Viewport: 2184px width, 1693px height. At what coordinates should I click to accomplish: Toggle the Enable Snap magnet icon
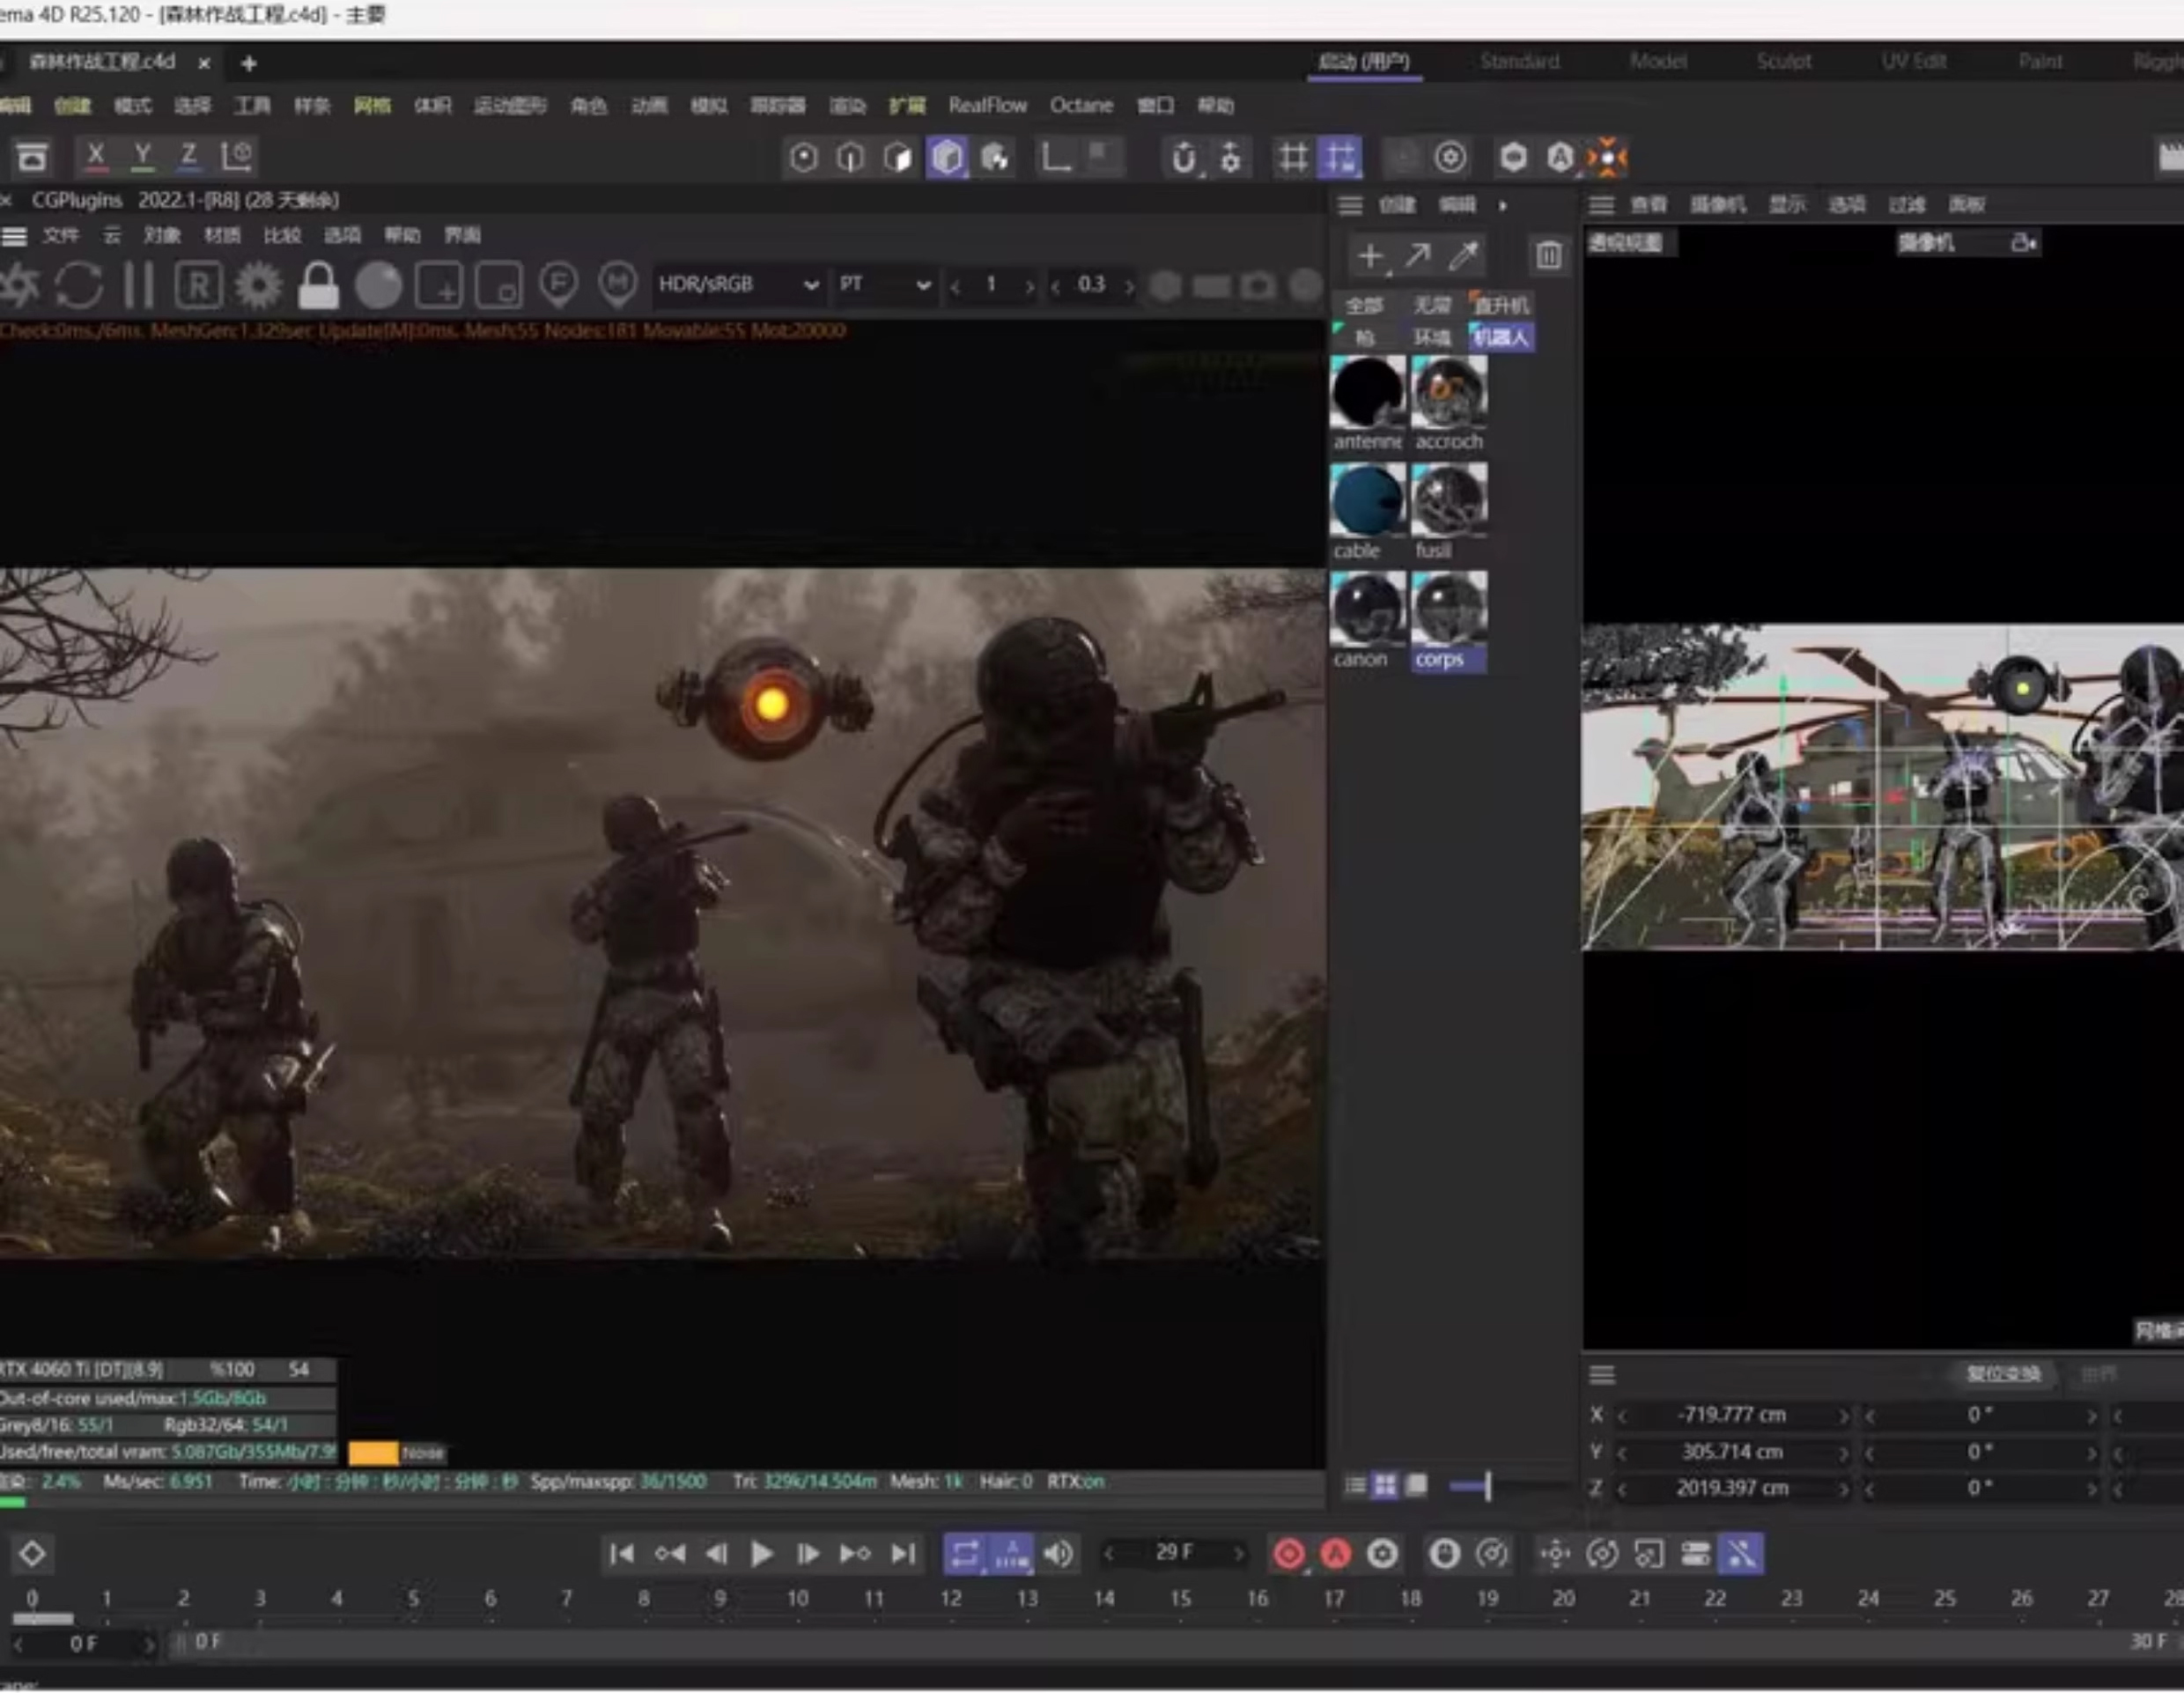1184,157
